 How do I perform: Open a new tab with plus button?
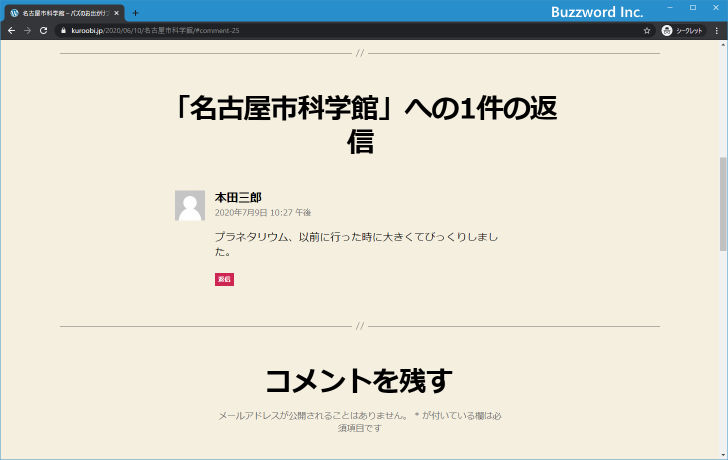click(x=135, y=13)
